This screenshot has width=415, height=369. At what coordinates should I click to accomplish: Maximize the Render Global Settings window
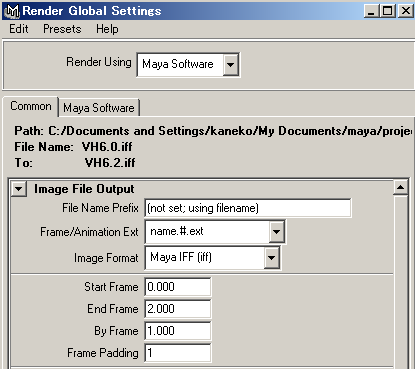click(388, 11)
